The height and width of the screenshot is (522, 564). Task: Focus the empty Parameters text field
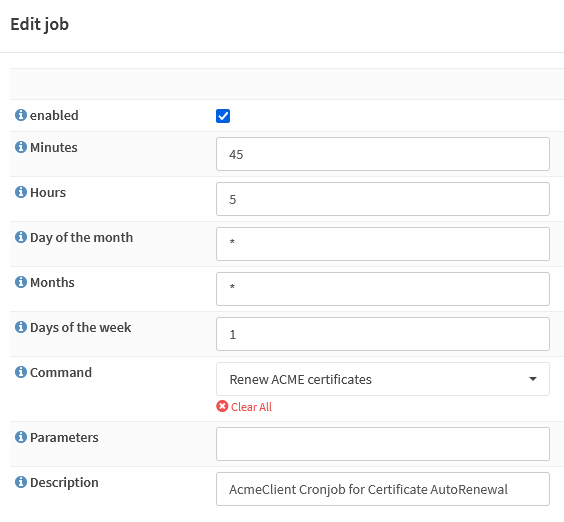point(383,444)
